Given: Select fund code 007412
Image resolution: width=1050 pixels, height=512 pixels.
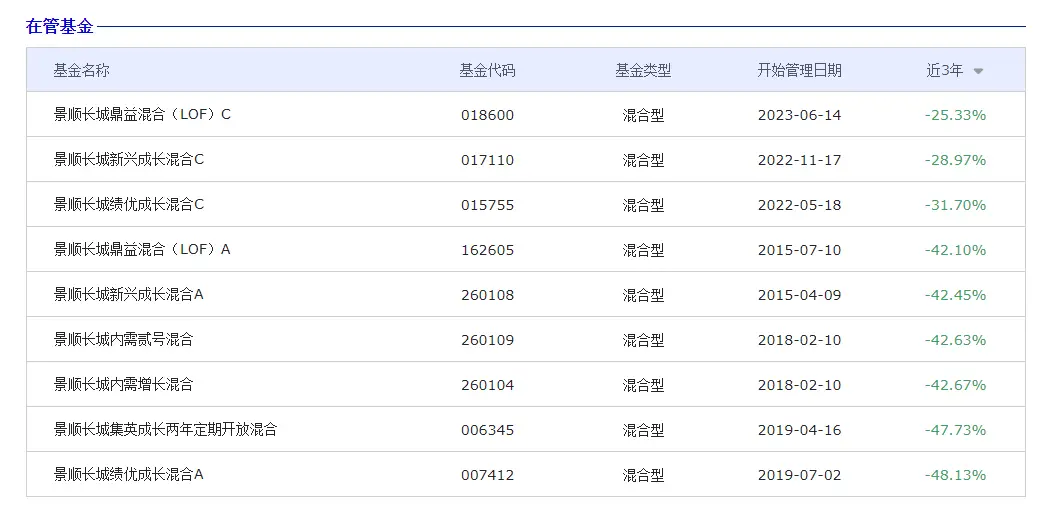Looking at the screenshot, I should (x=488, y=475).
